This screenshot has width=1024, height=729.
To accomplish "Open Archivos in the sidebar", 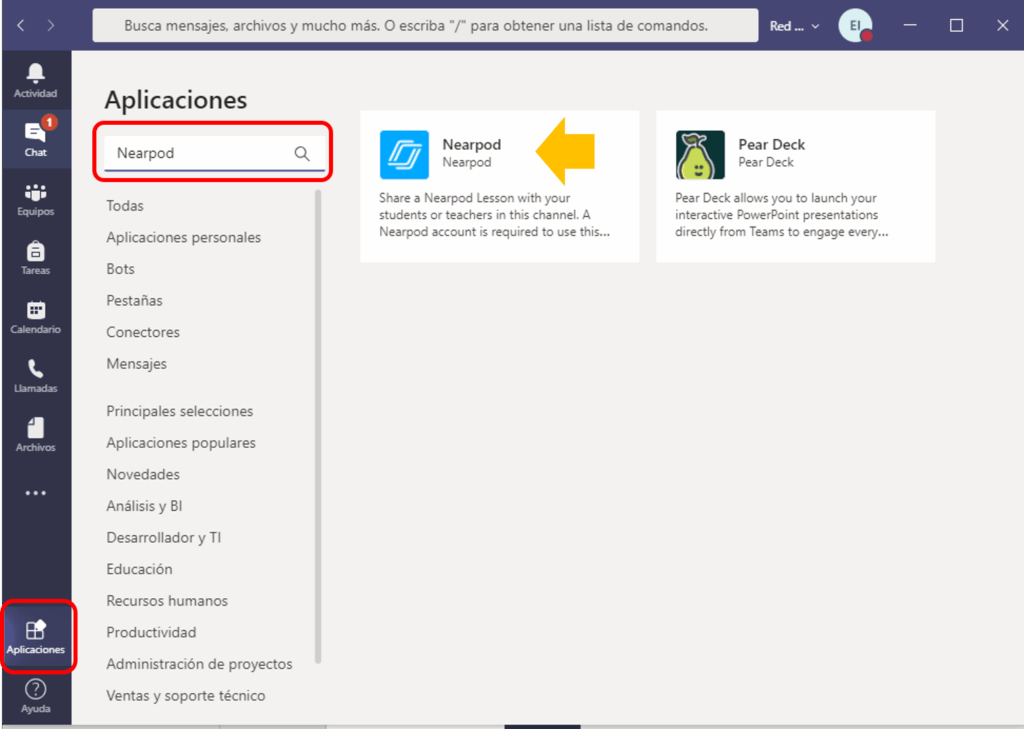I will click(x=35, y=433).
